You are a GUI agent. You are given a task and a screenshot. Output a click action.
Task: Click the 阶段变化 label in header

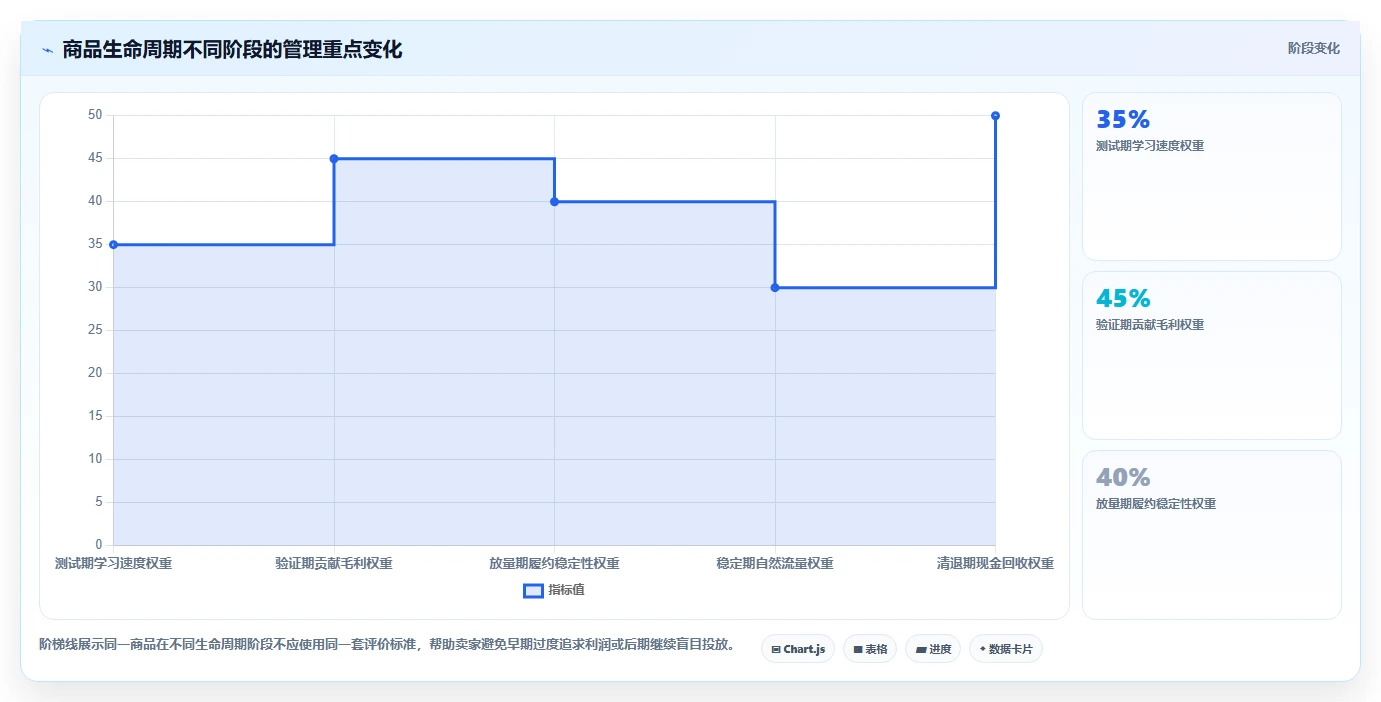click(1313, 48)
